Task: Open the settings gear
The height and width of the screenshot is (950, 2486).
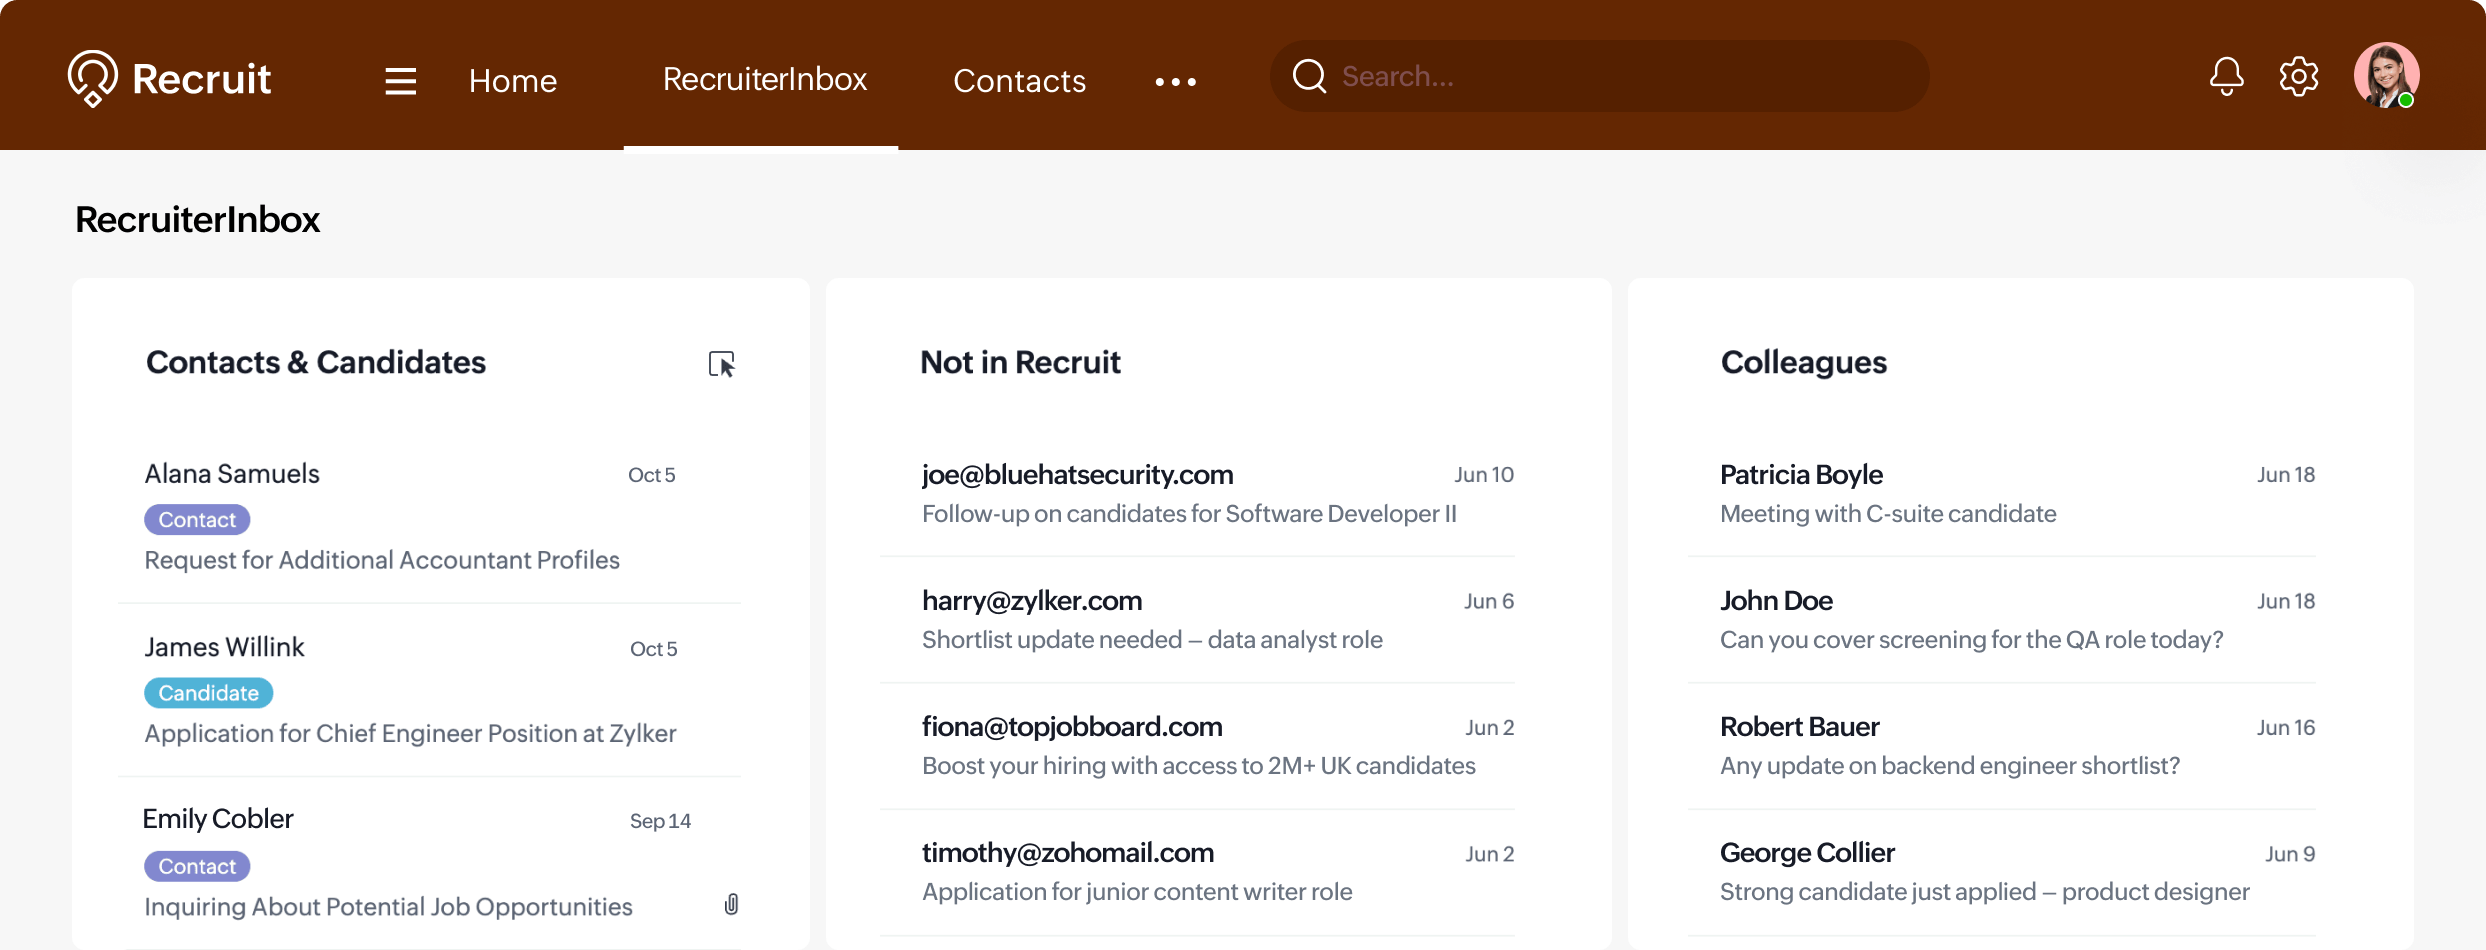Action: pyautogui.click(x=2299, y=76)
